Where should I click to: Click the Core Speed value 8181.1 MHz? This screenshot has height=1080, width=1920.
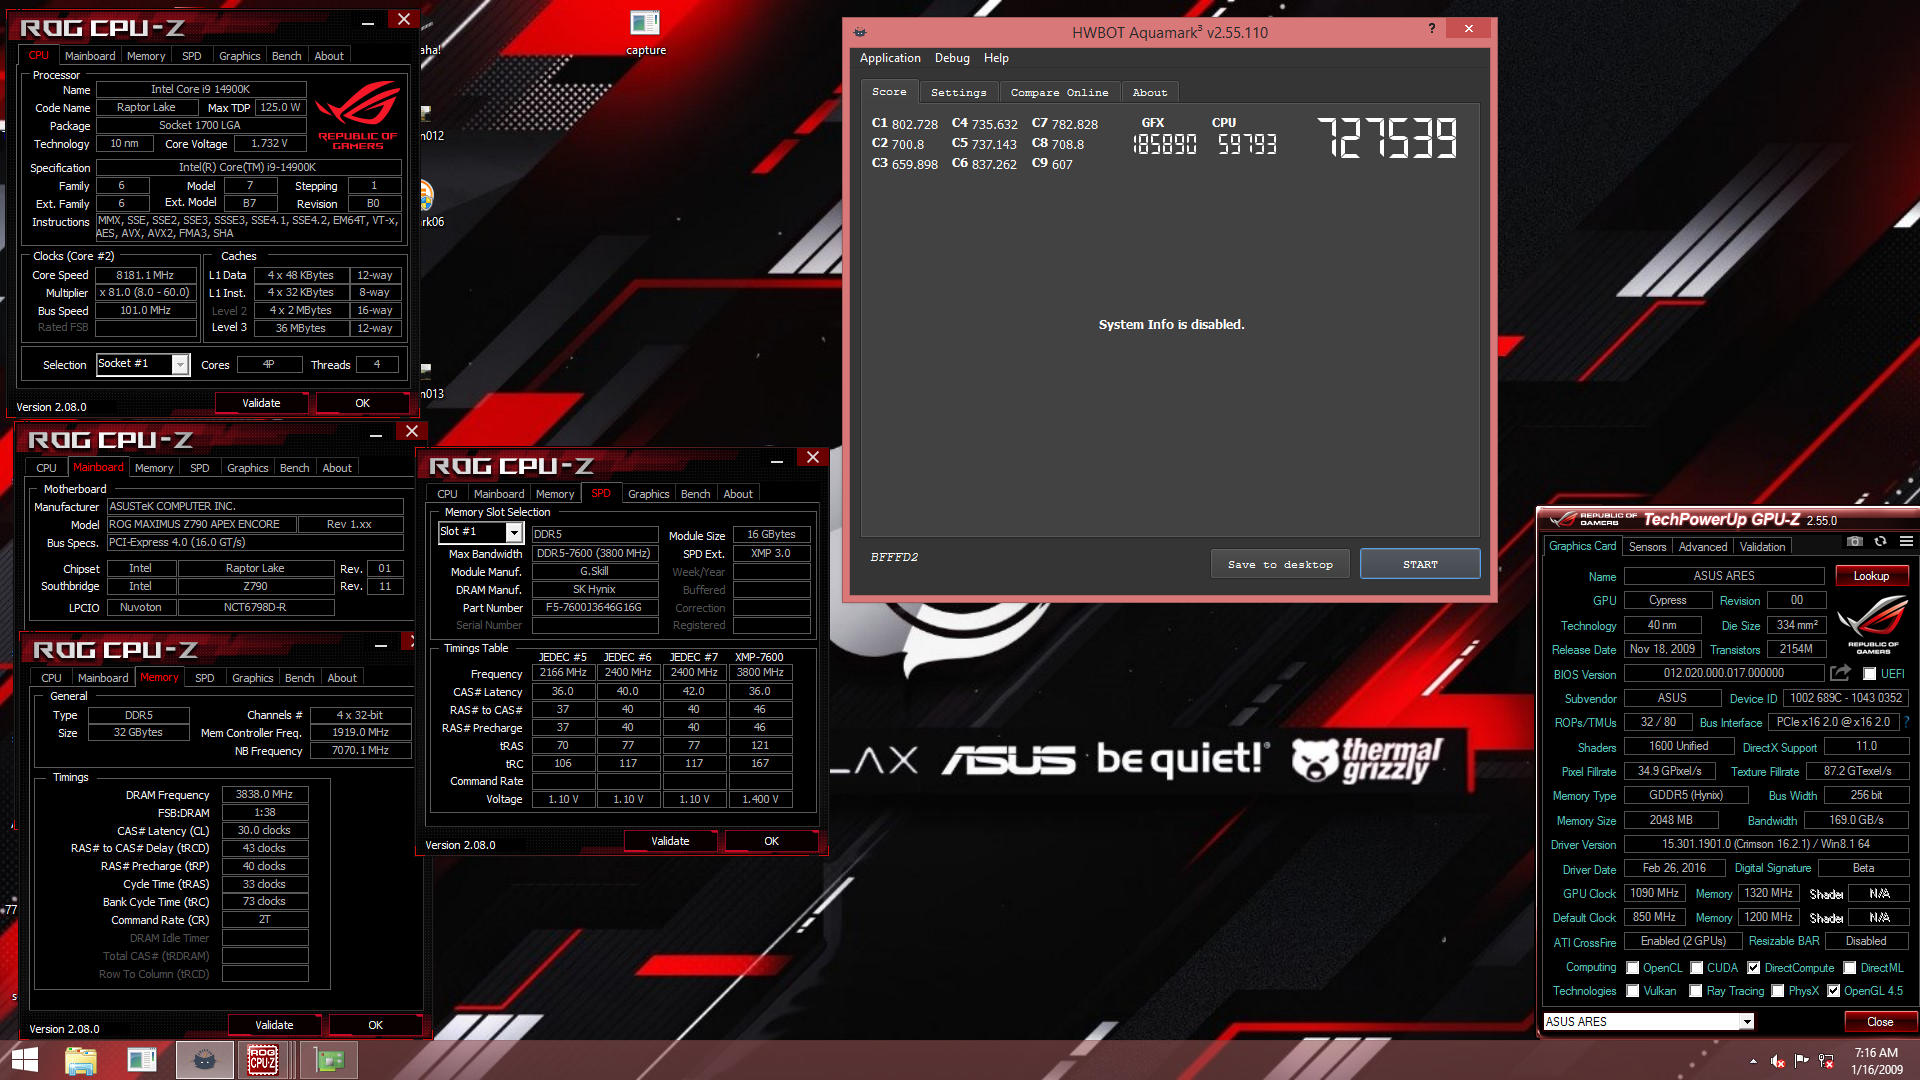146,275
